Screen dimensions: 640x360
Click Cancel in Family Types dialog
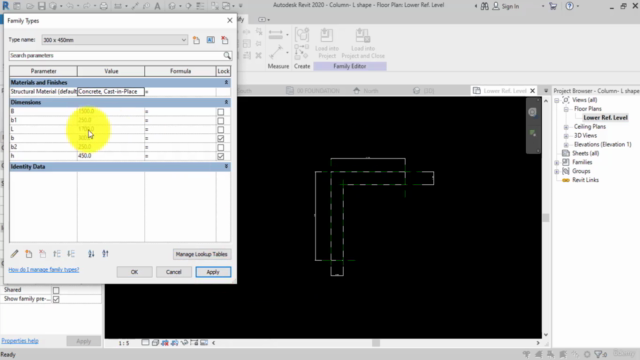point(173,272)
